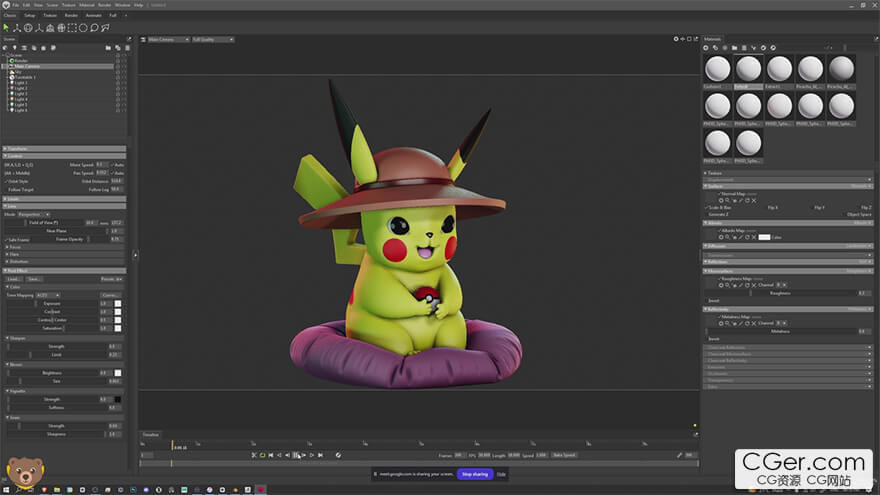Screen dimensions: 880x495
Task: Open the Tone Mapping dropdown
Action: click(47, 295)
